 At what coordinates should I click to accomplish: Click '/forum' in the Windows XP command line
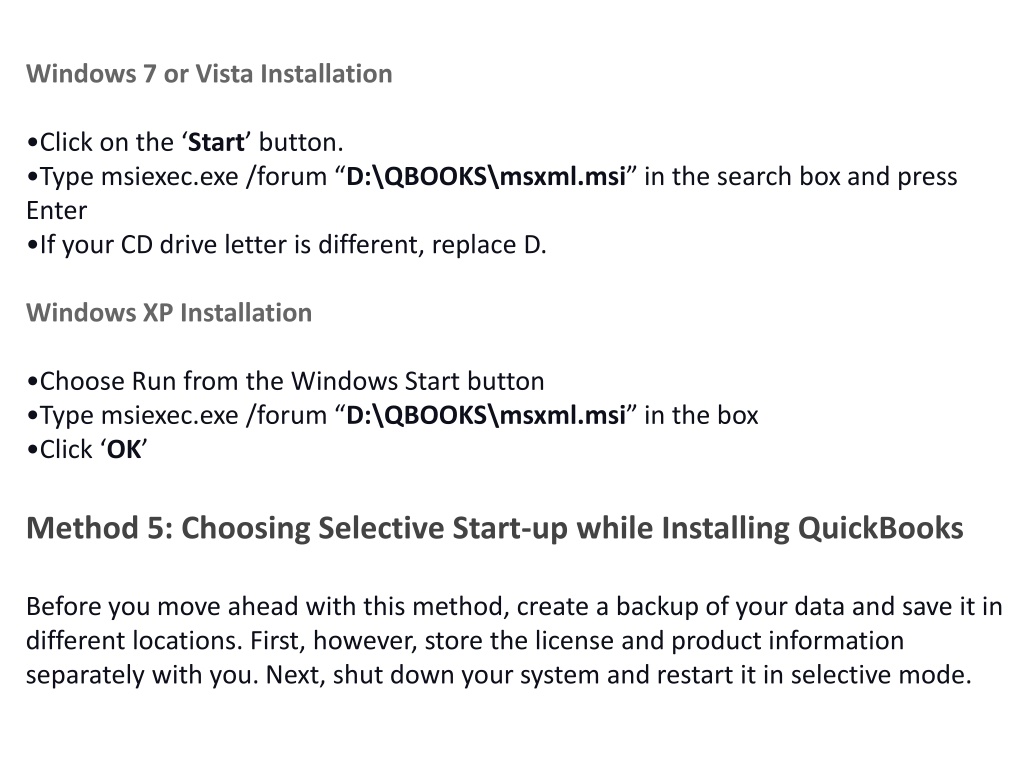286,415
